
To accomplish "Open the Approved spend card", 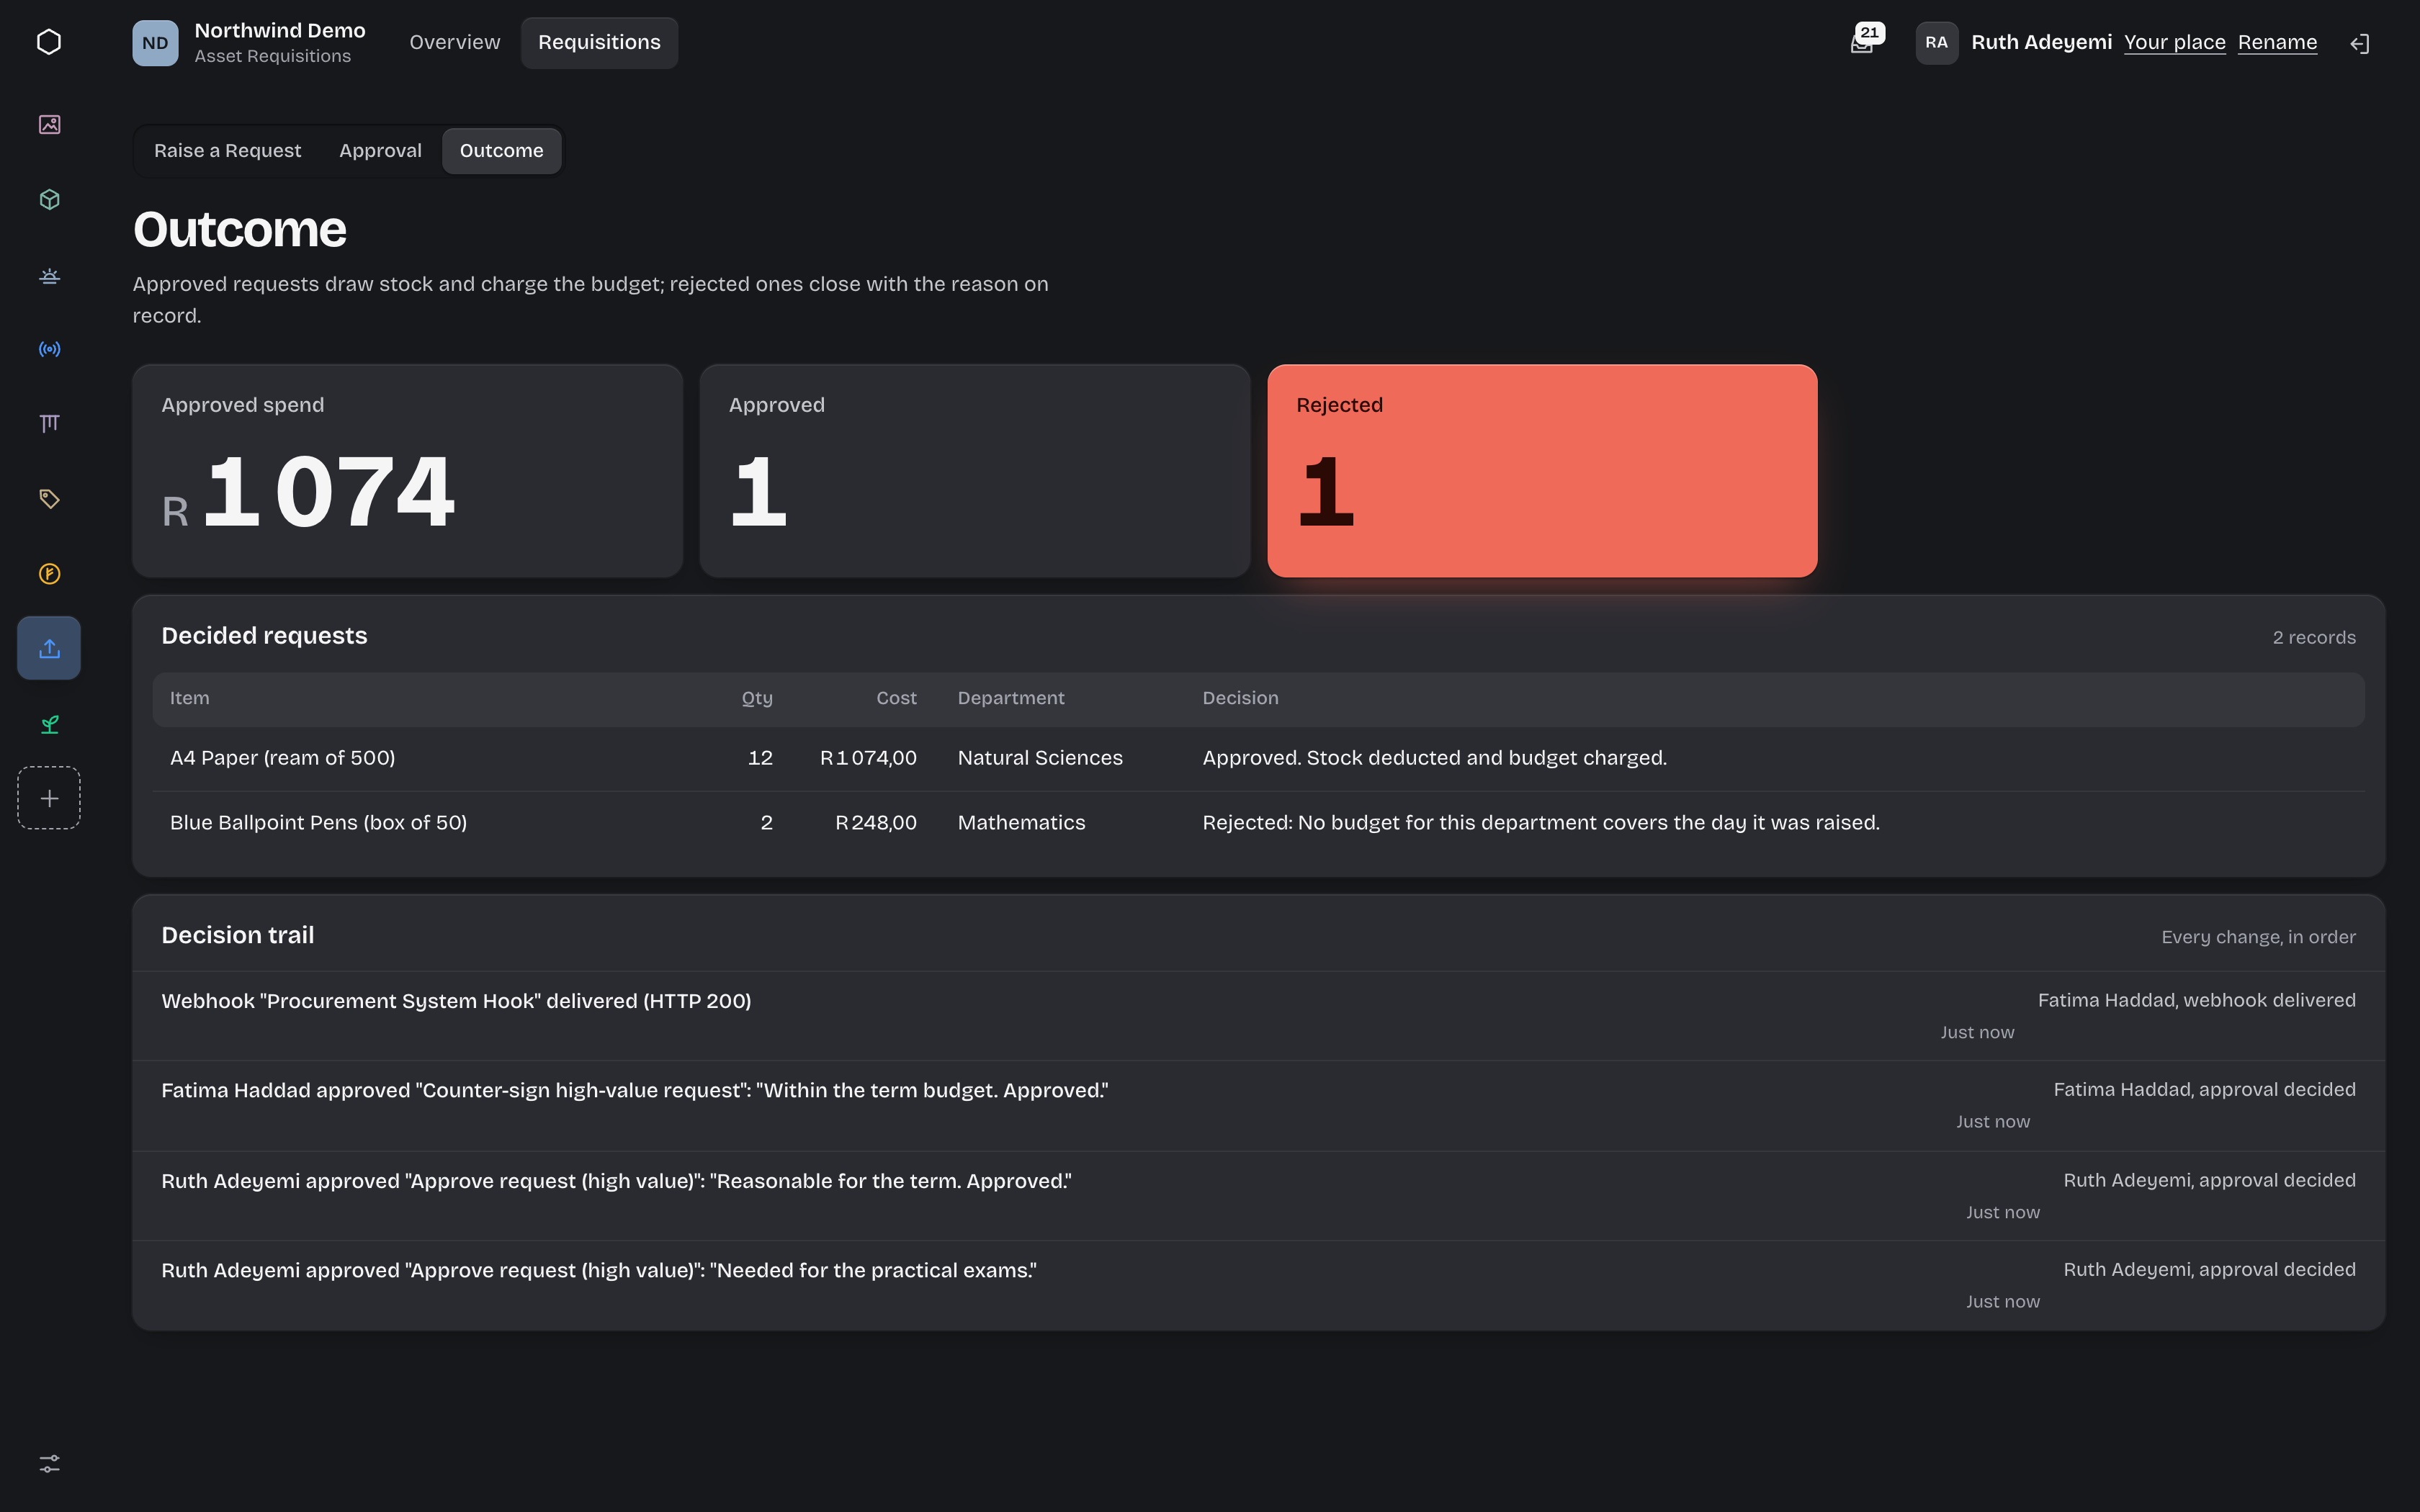I will (407, 470).
